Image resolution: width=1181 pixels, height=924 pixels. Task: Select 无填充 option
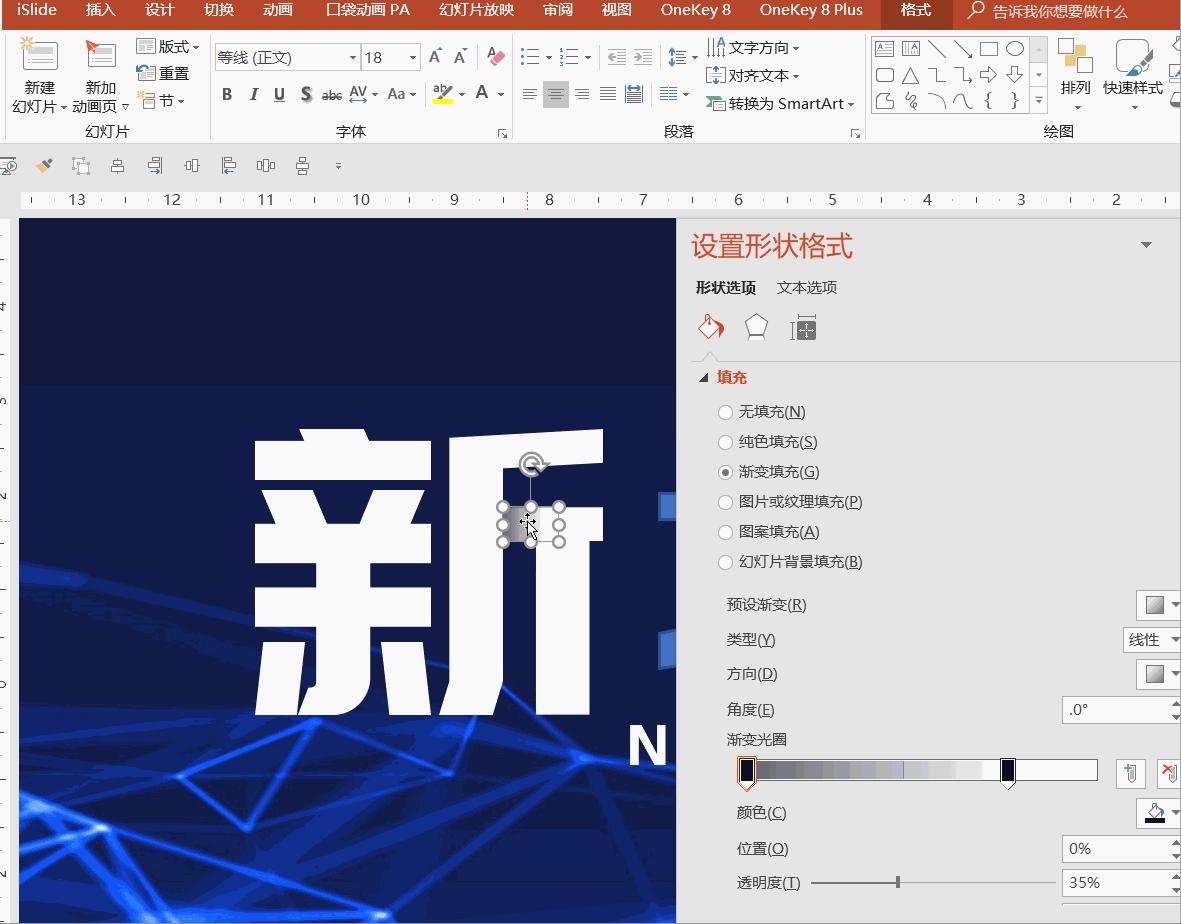(x=725, y=411)
